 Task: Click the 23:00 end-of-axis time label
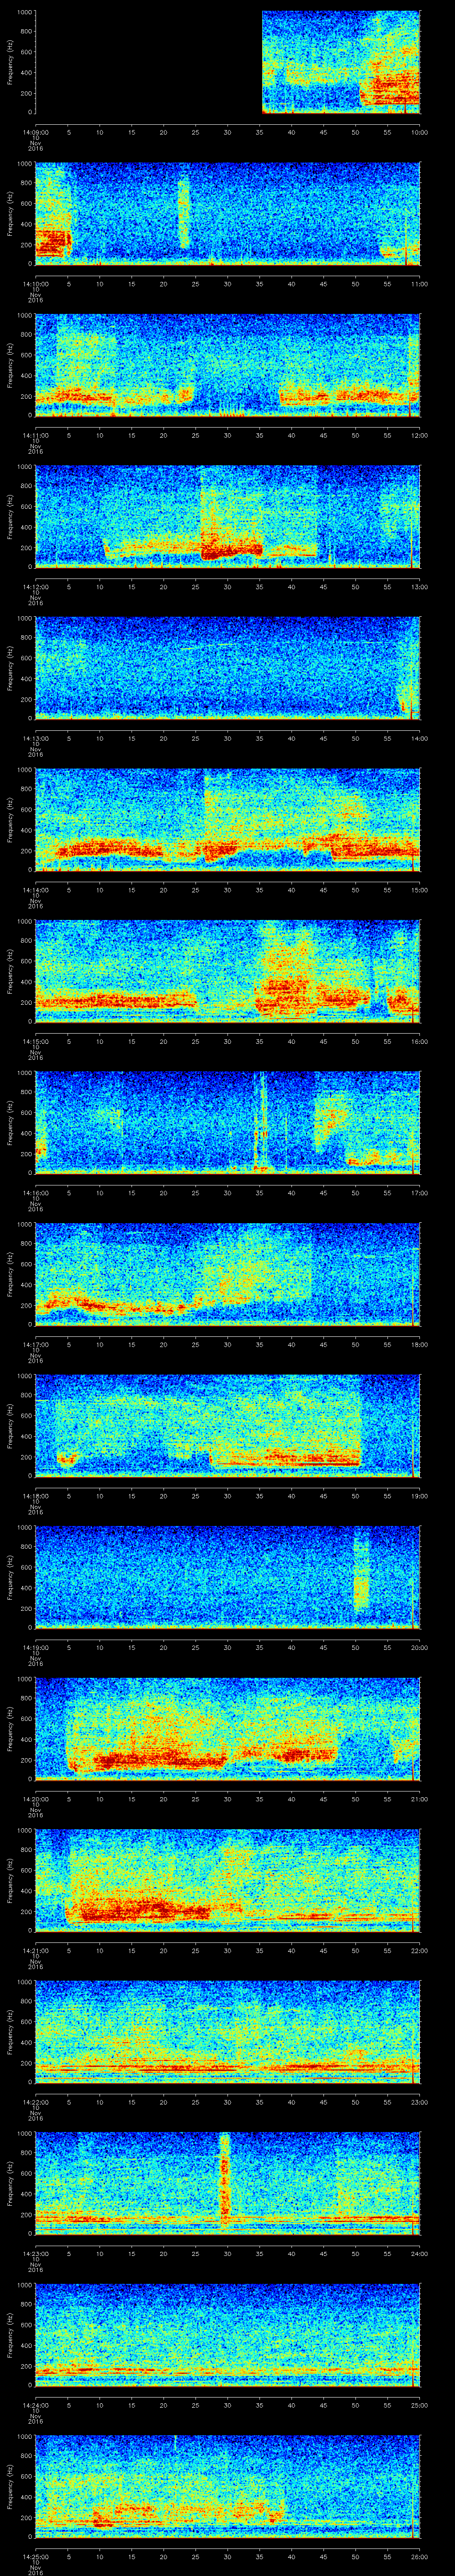coord(420,2102)
